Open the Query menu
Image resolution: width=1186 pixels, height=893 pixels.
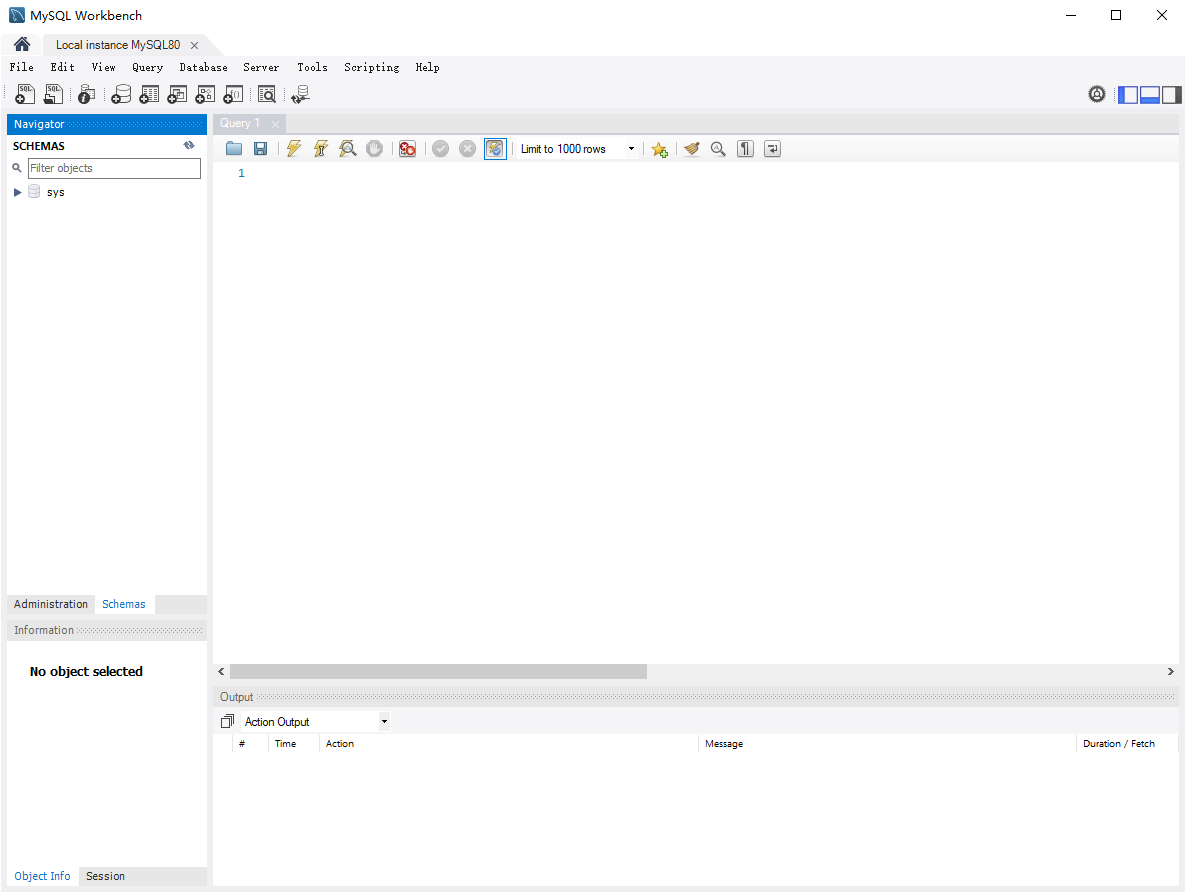coord(147,67)
